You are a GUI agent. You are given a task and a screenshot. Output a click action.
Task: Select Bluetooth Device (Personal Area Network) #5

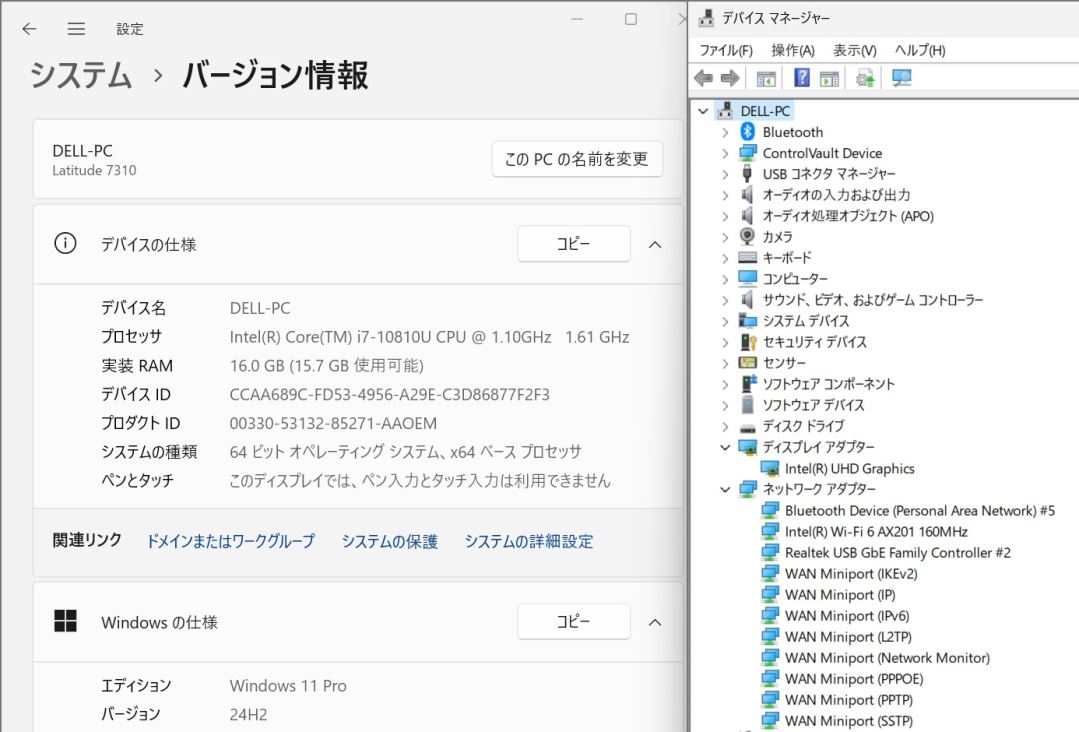point(919,510)
